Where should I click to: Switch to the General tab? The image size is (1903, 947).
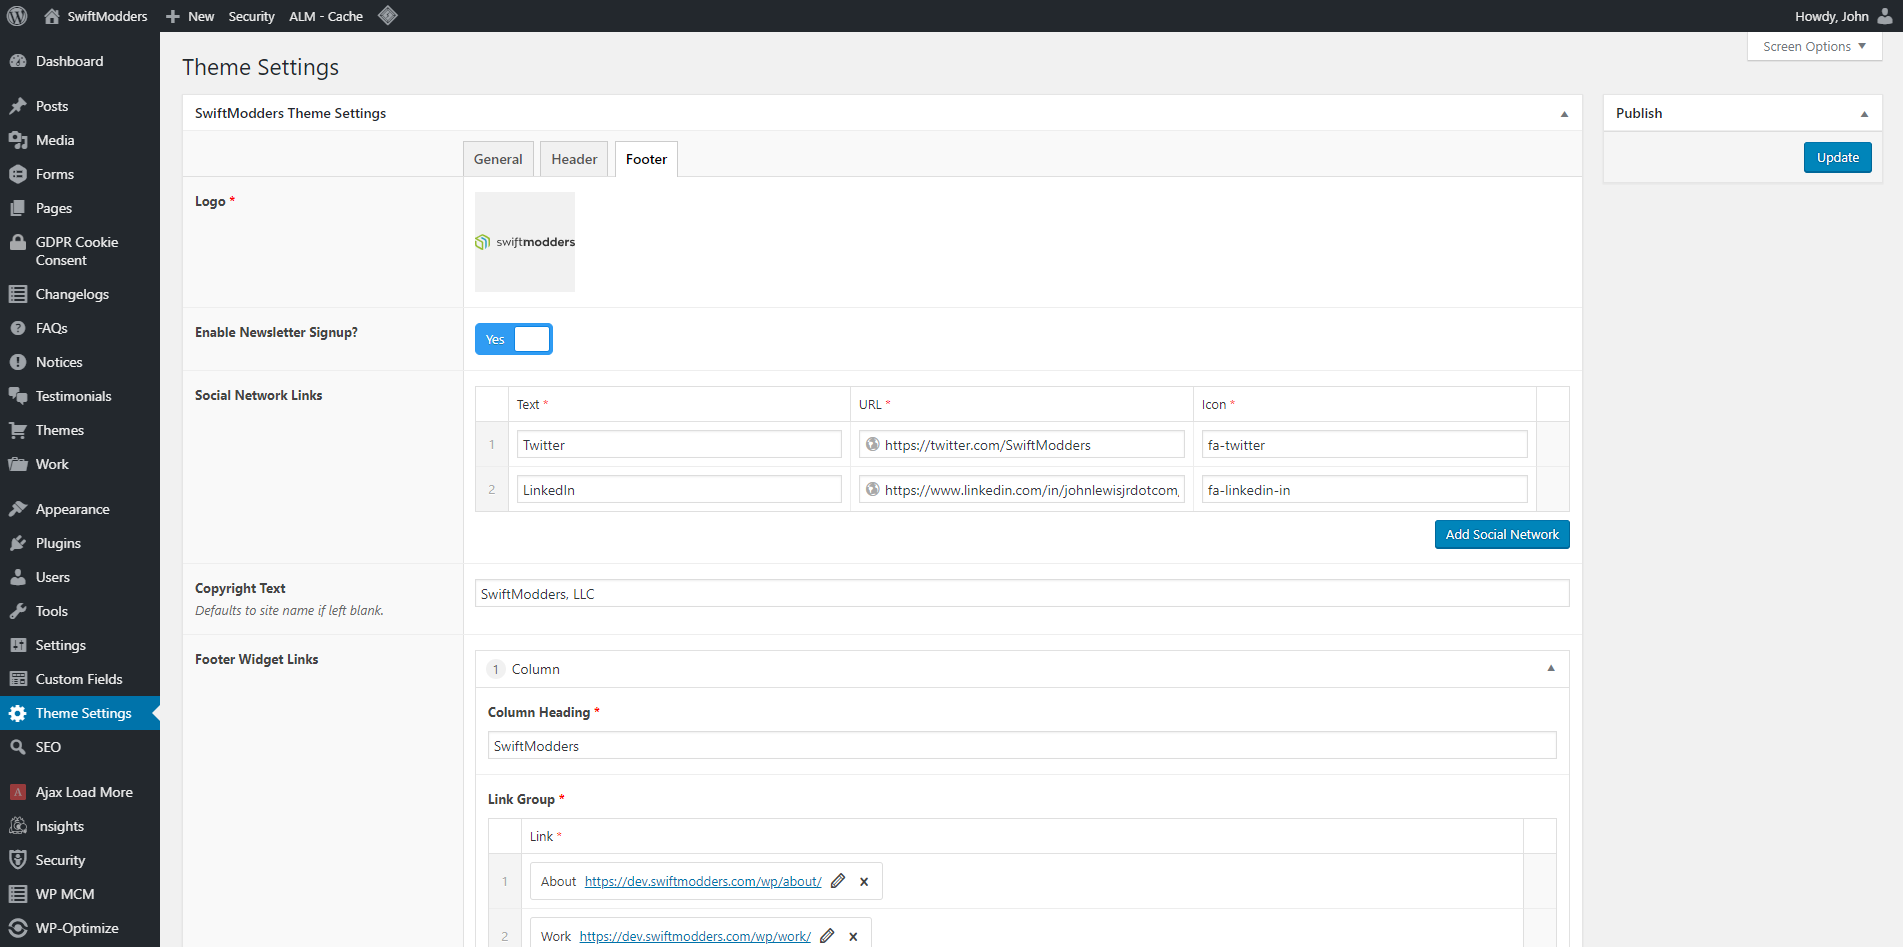[498, 159]
